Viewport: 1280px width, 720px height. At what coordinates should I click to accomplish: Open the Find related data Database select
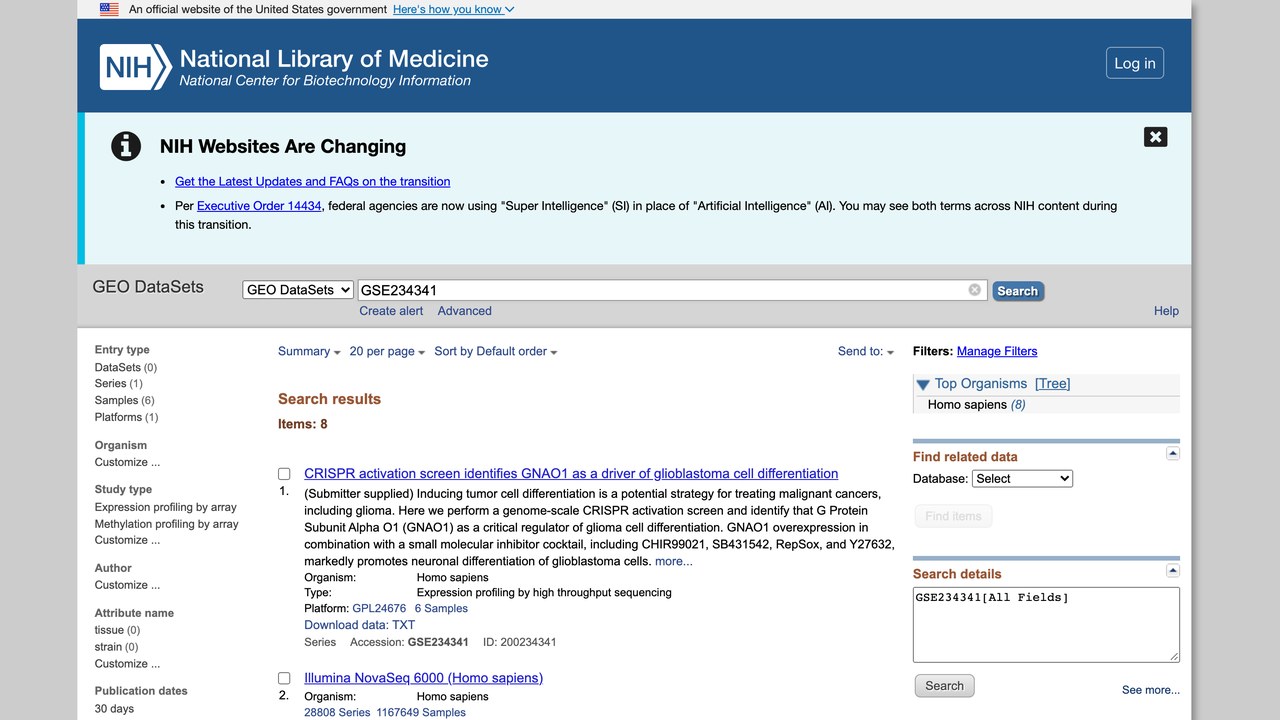(1022, 479)
